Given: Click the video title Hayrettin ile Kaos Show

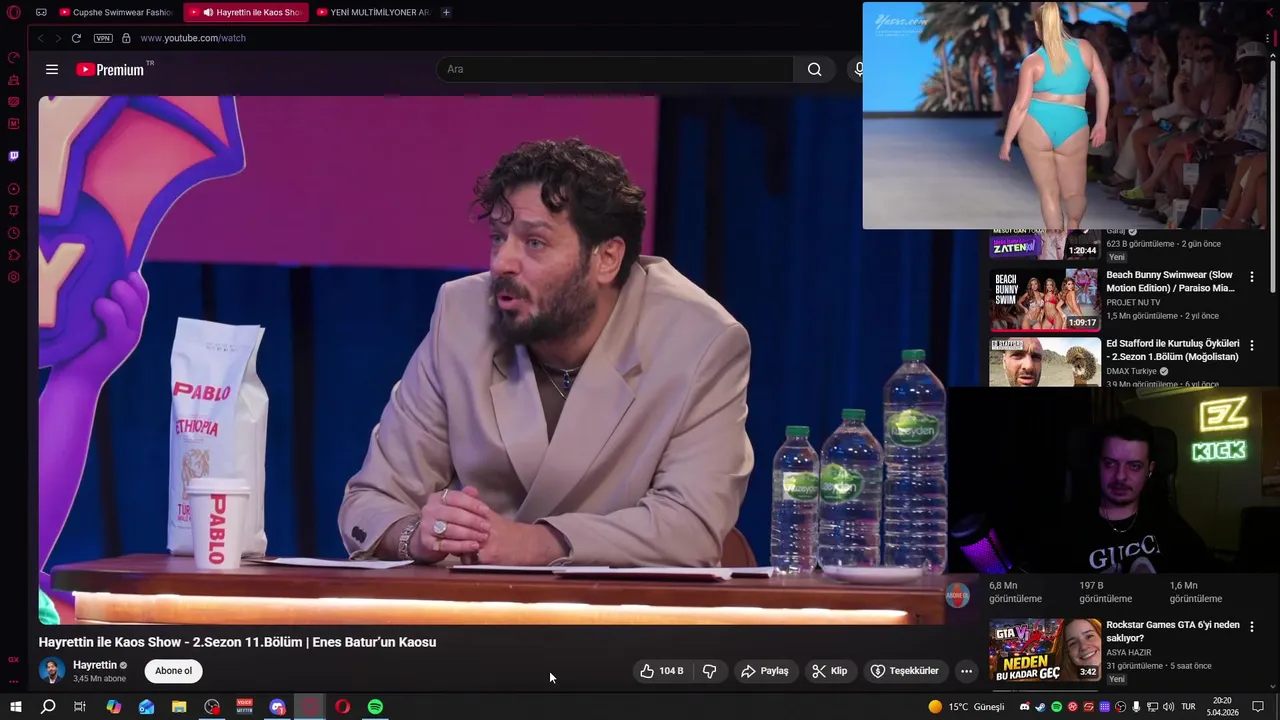Looking at the screenshot, I should tap(237, 642).
